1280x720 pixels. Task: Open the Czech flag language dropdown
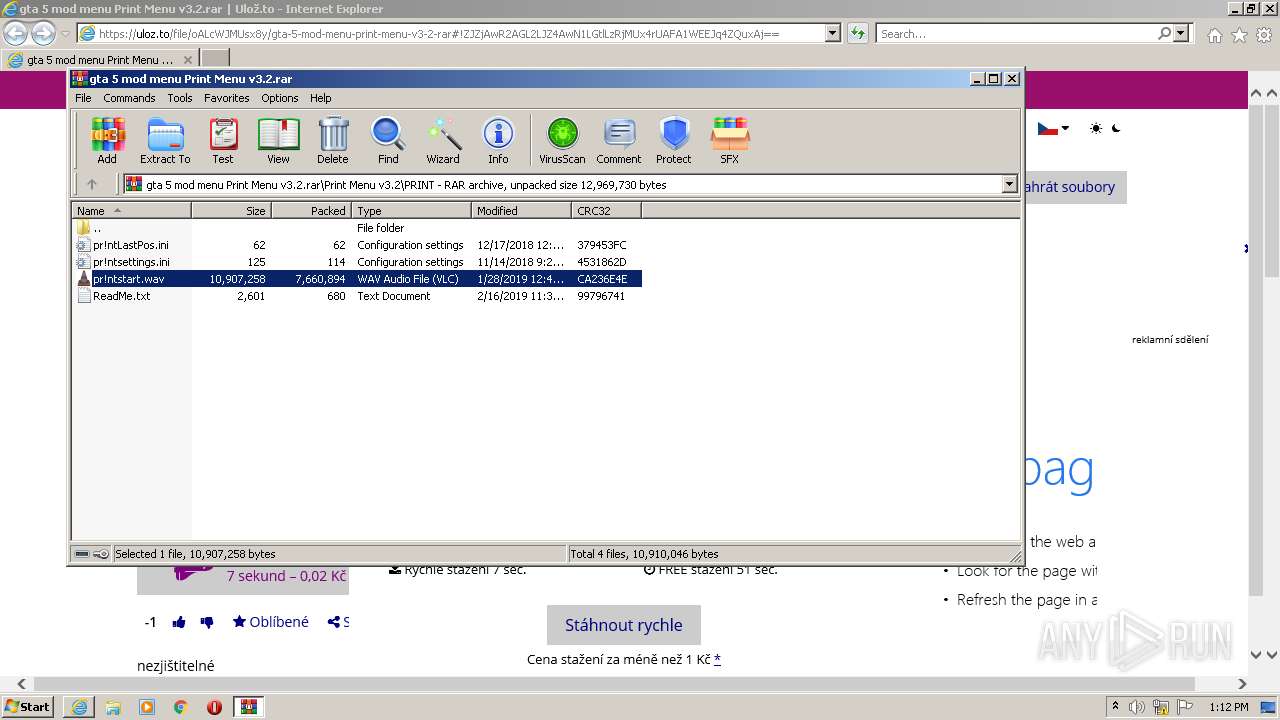[x=1053, y=128]
